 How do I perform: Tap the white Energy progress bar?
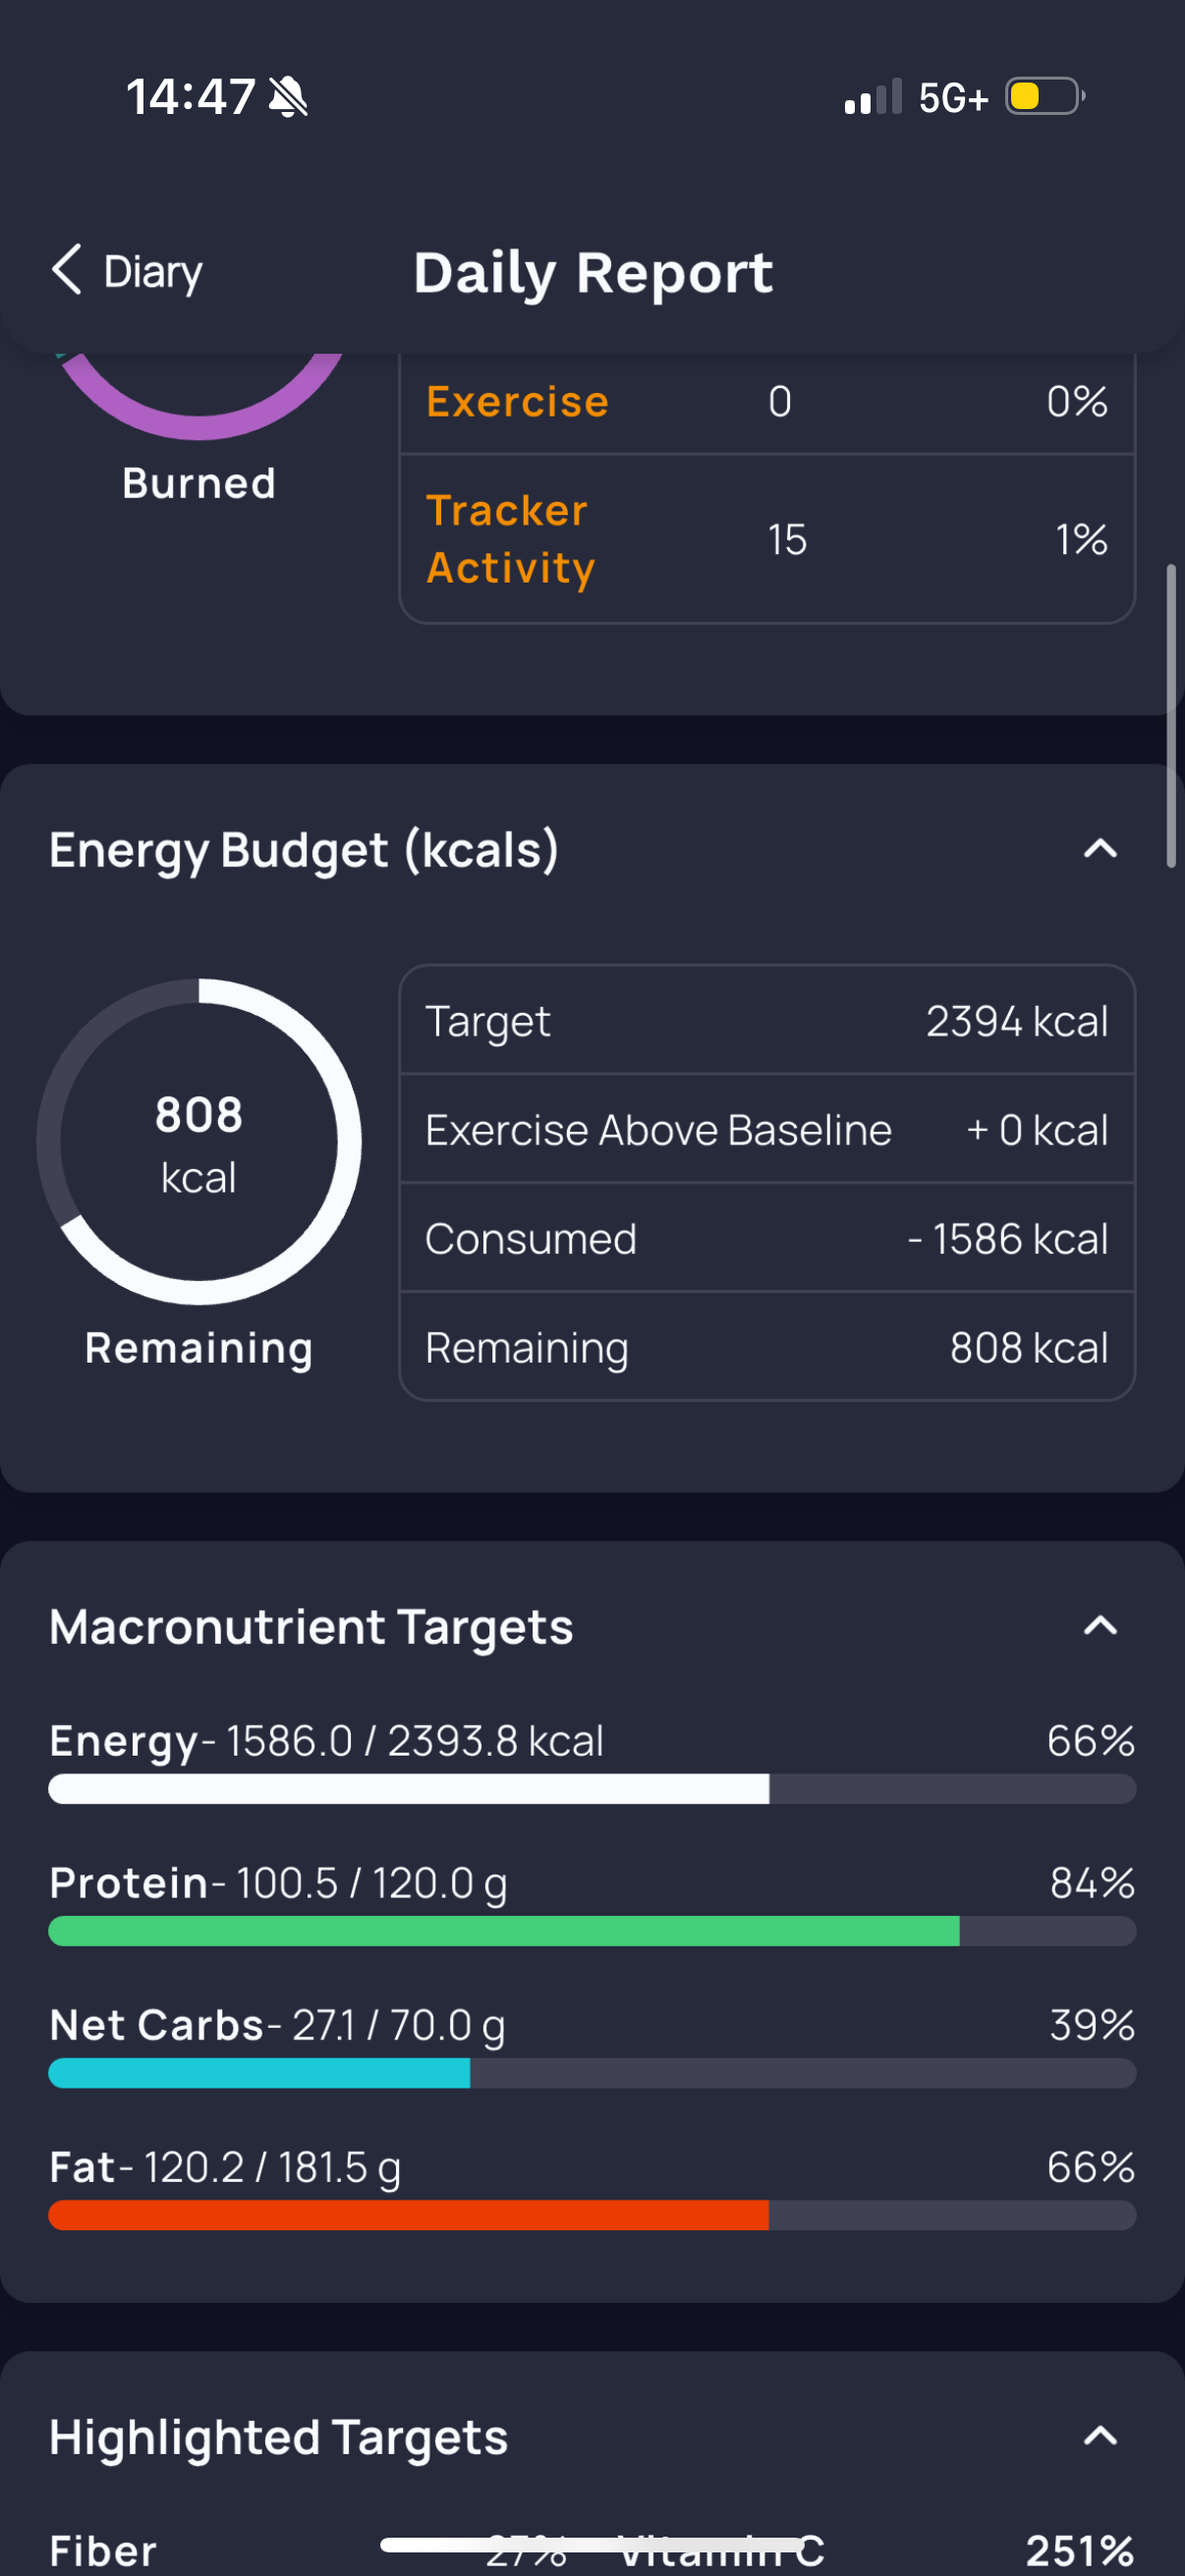592,1789
